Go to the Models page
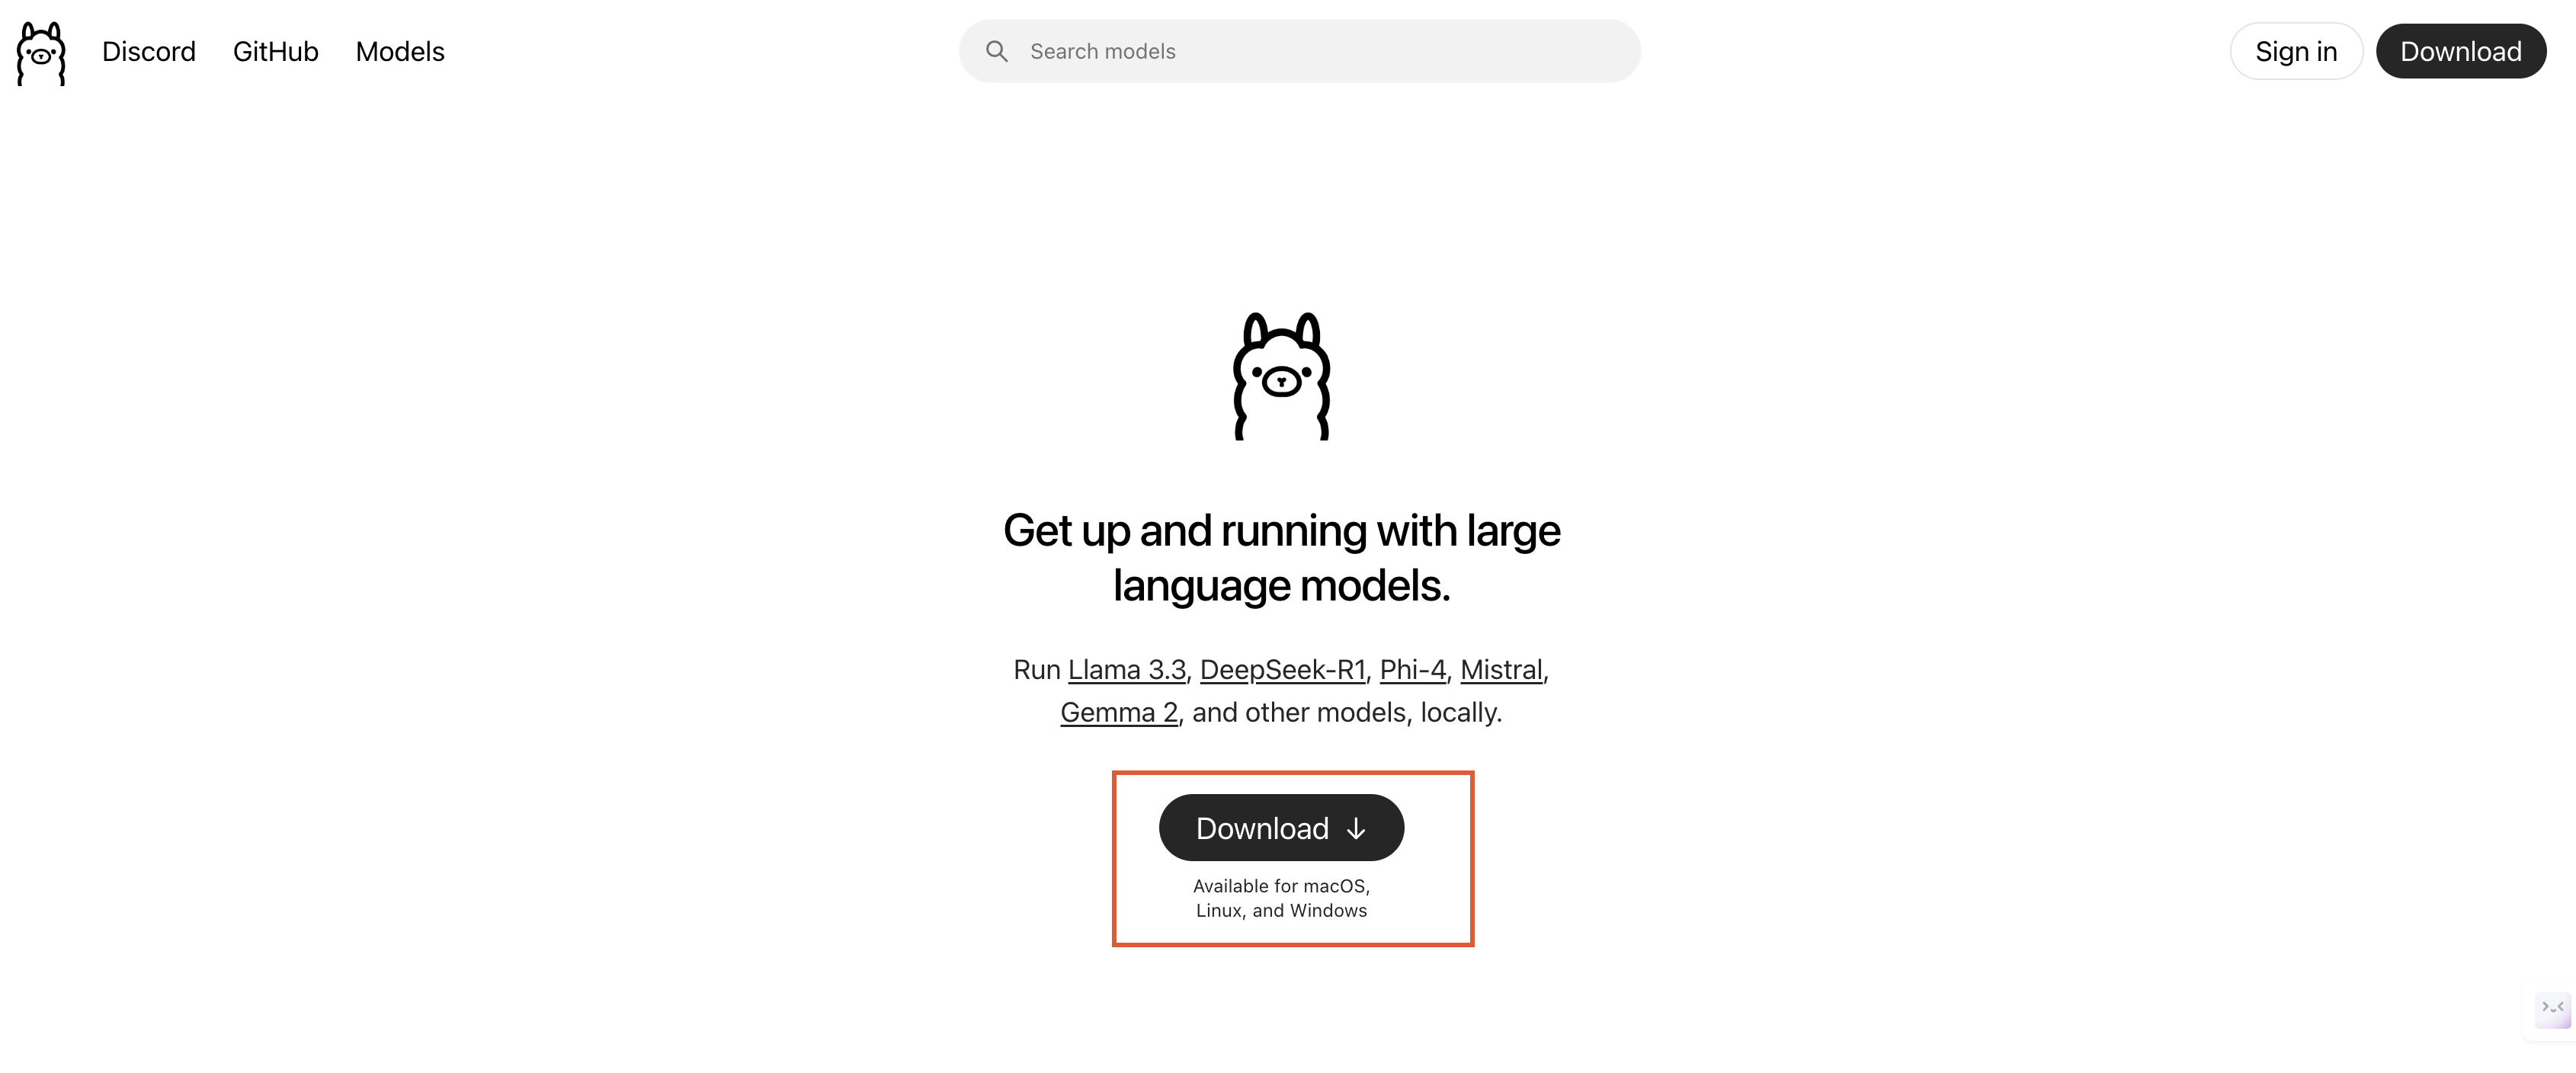Image resolution: width=2576 pixels, height=1073 pixels. [400, 51]
